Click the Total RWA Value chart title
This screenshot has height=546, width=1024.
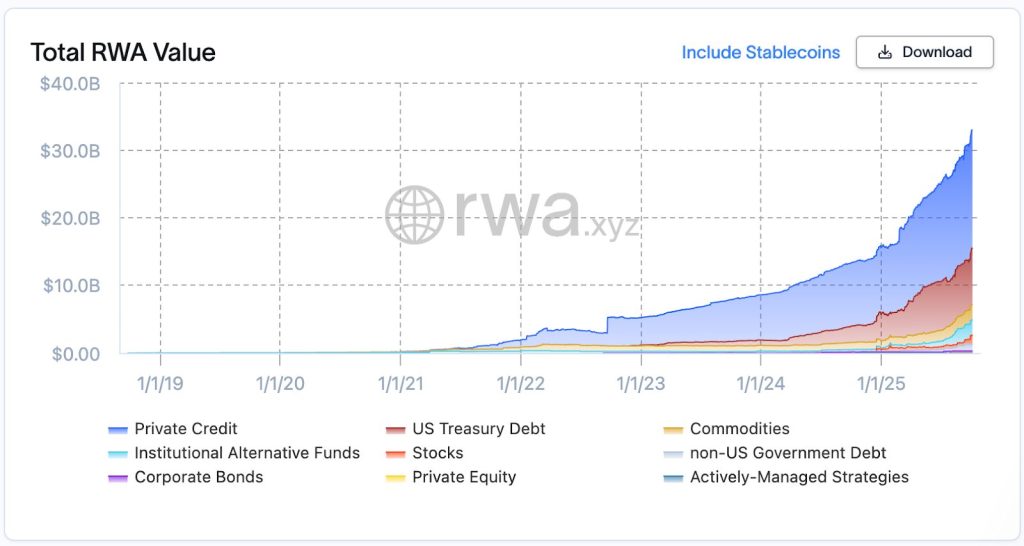point(123,52)
